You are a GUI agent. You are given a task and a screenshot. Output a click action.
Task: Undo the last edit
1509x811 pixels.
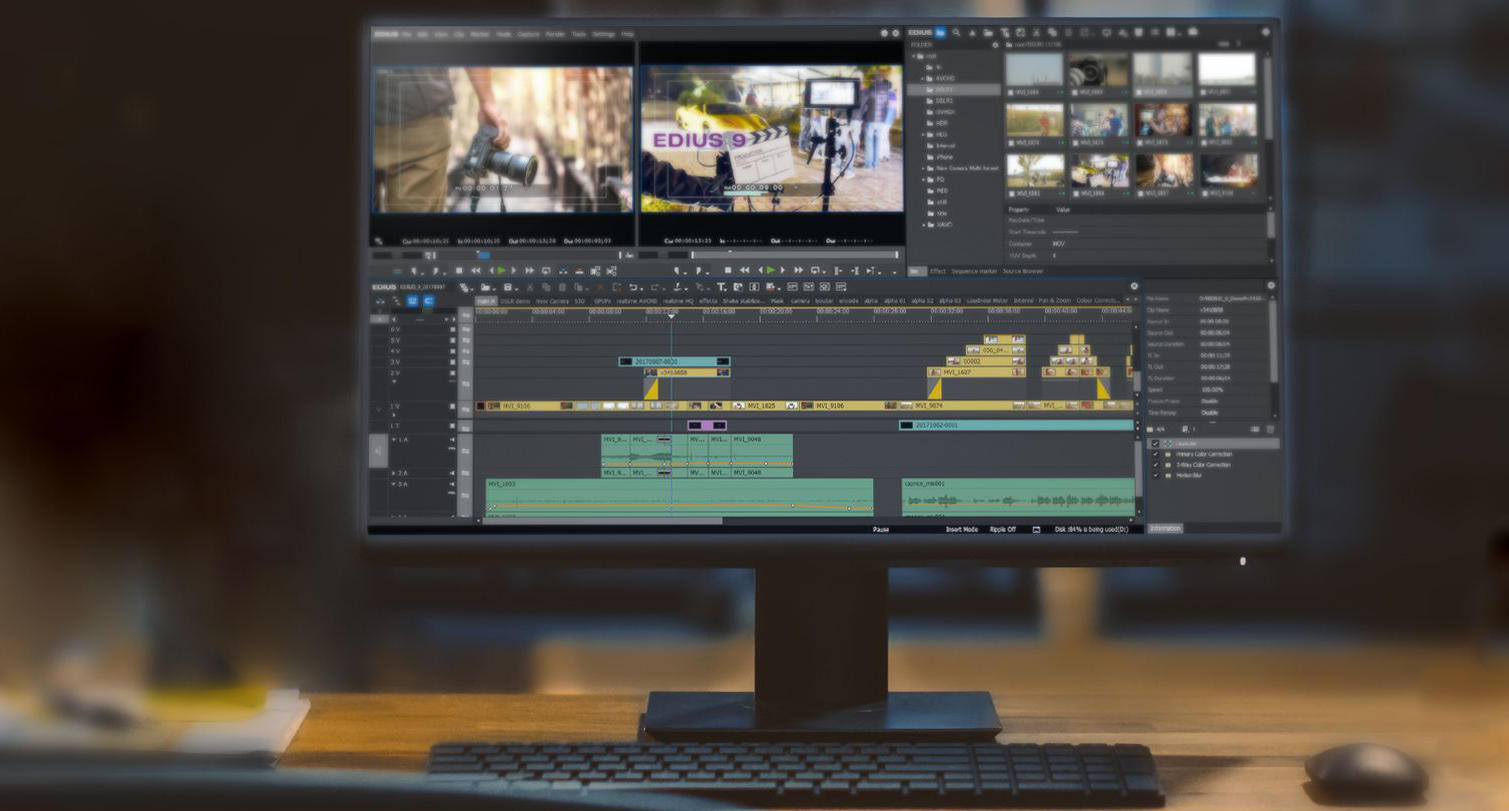633,288
